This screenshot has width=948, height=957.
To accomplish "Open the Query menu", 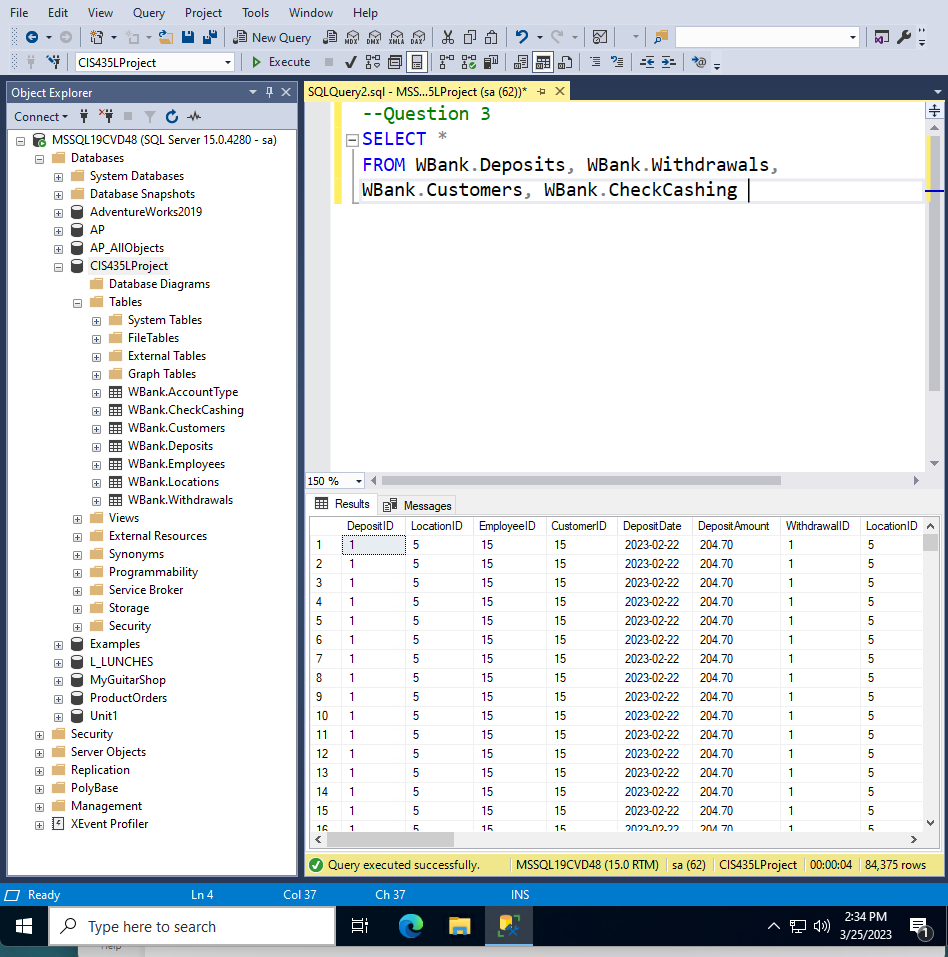I will [148, 12].
